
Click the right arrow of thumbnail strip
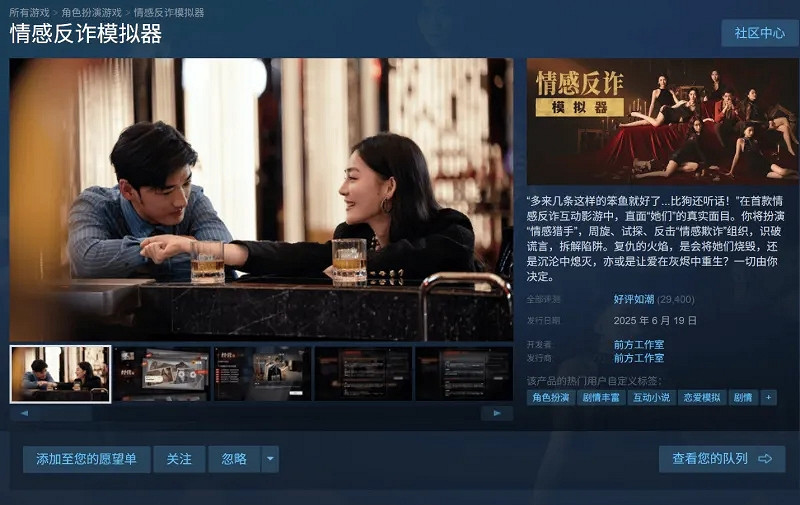pyautogui.click(x=496, y=413)
